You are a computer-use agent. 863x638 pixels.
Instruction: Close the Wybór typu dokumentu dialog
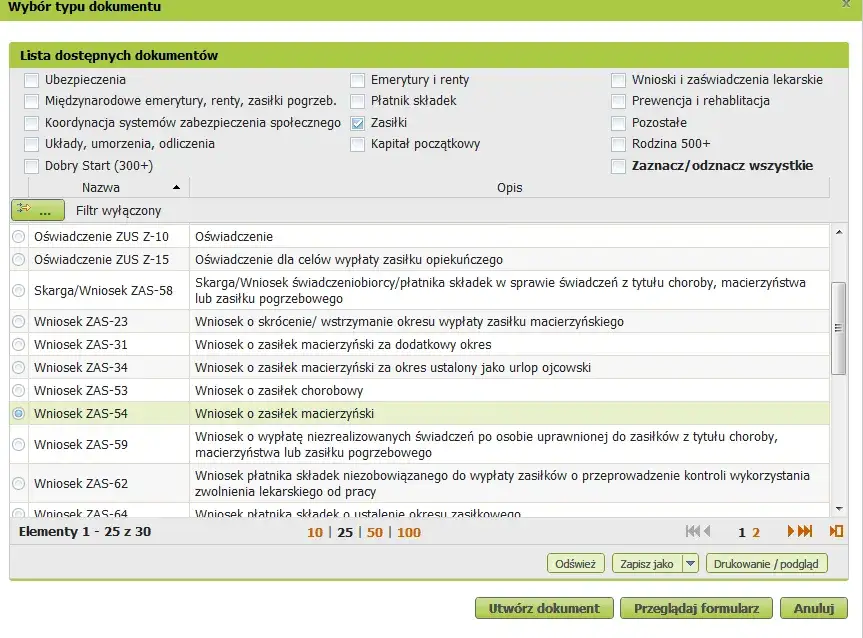tap(846, 5)
